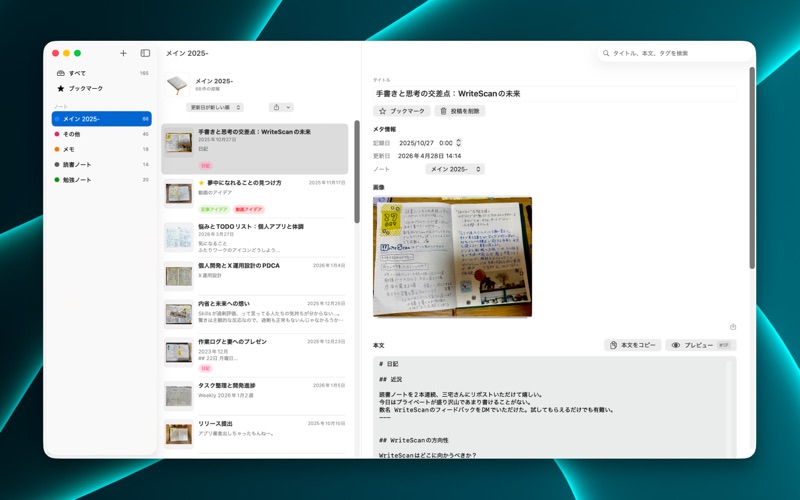Click the post list scrollbar

point(357,171)
